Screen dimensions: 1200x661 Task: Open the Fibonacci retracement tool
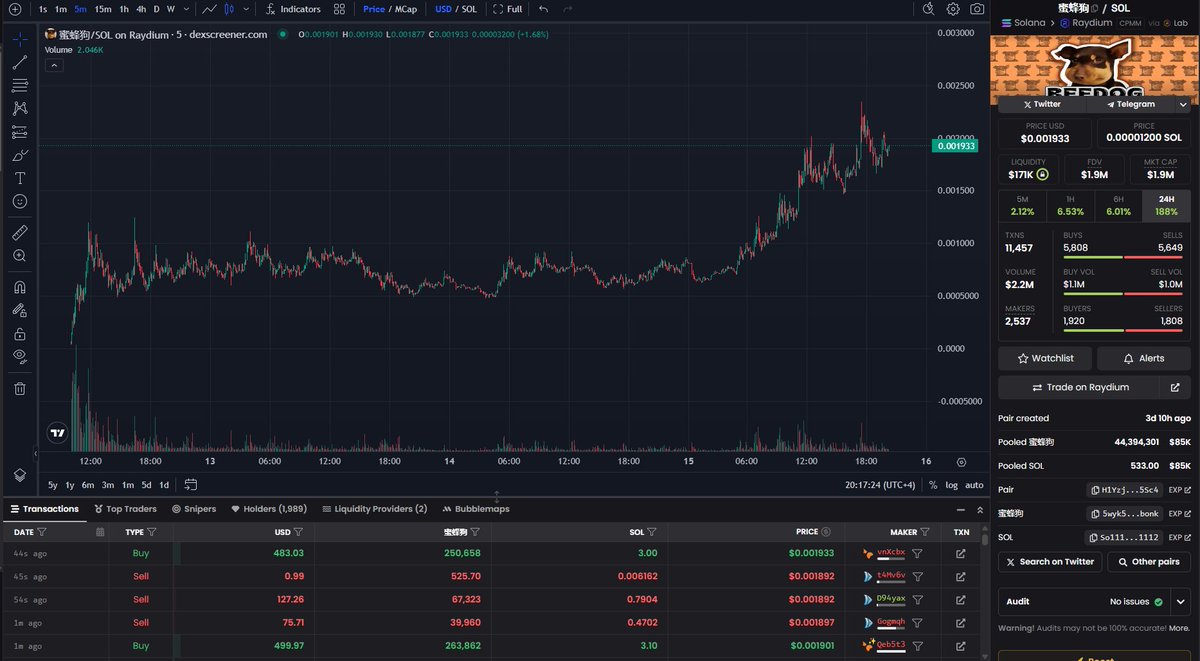(x=20, y=85)
